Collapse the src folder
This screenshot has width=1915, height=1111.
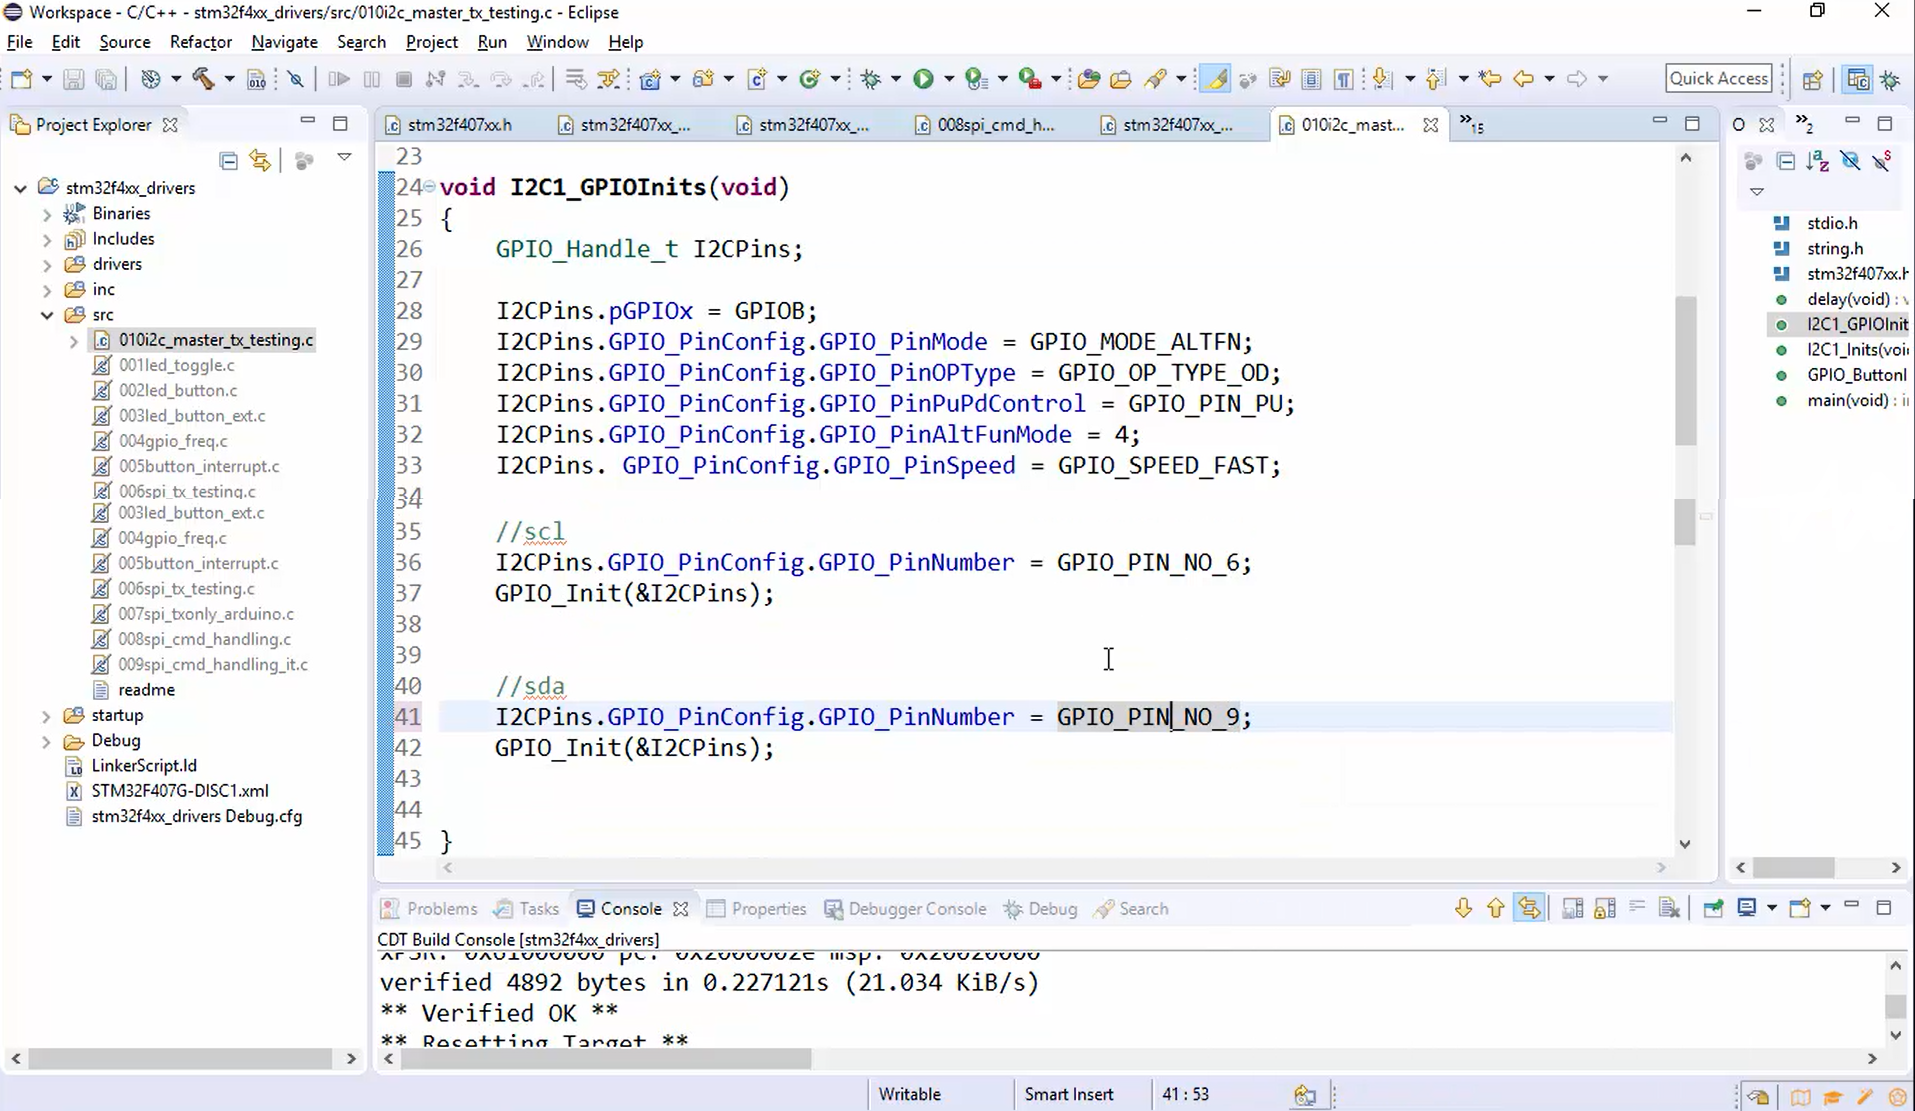pos(46,315)
